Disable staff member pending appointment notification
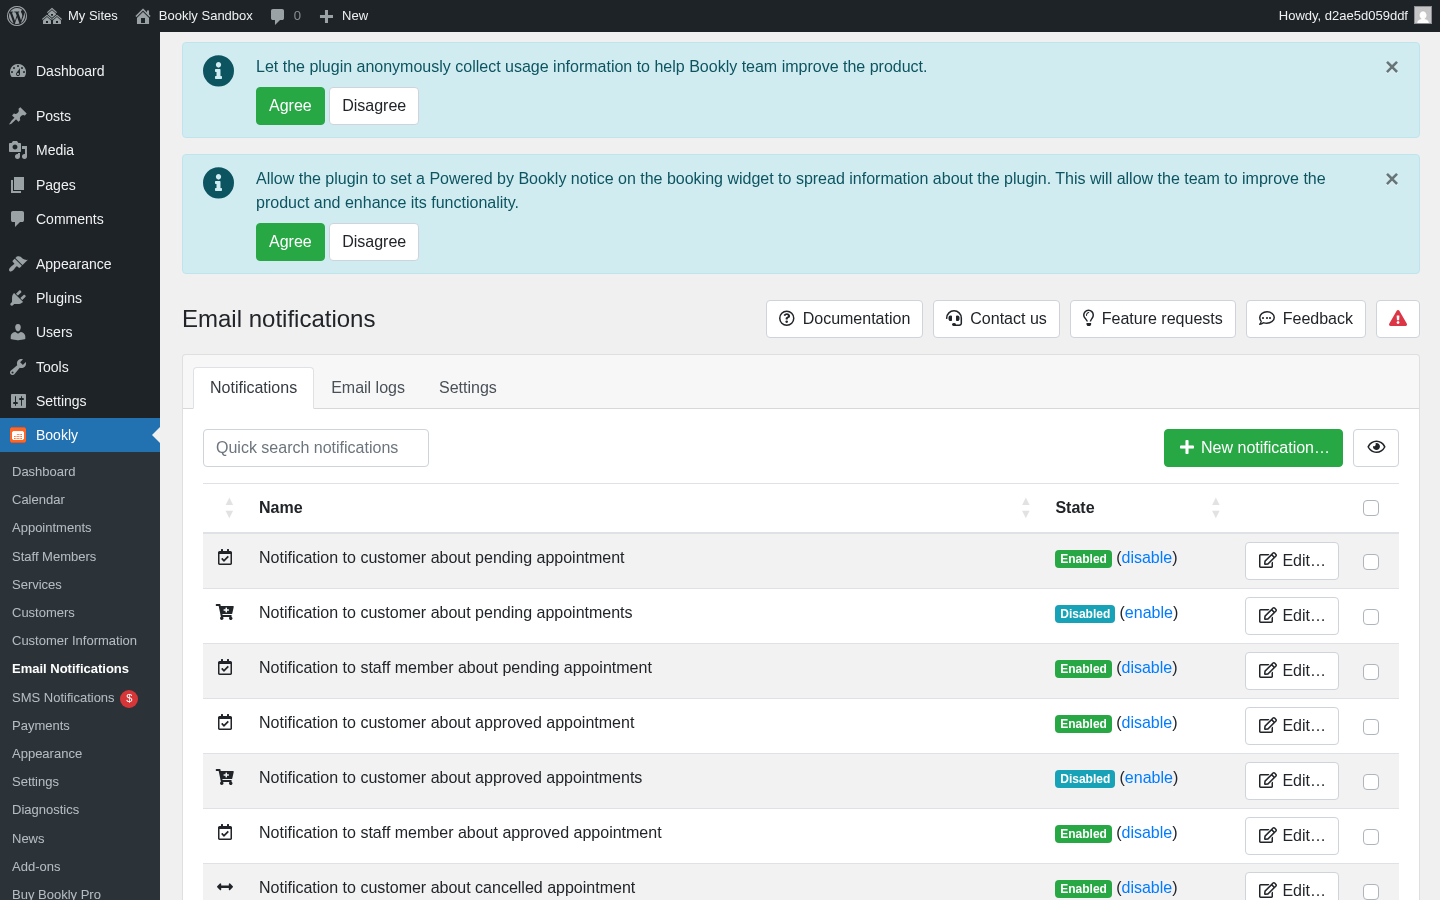 click(x=1146, y=668)
